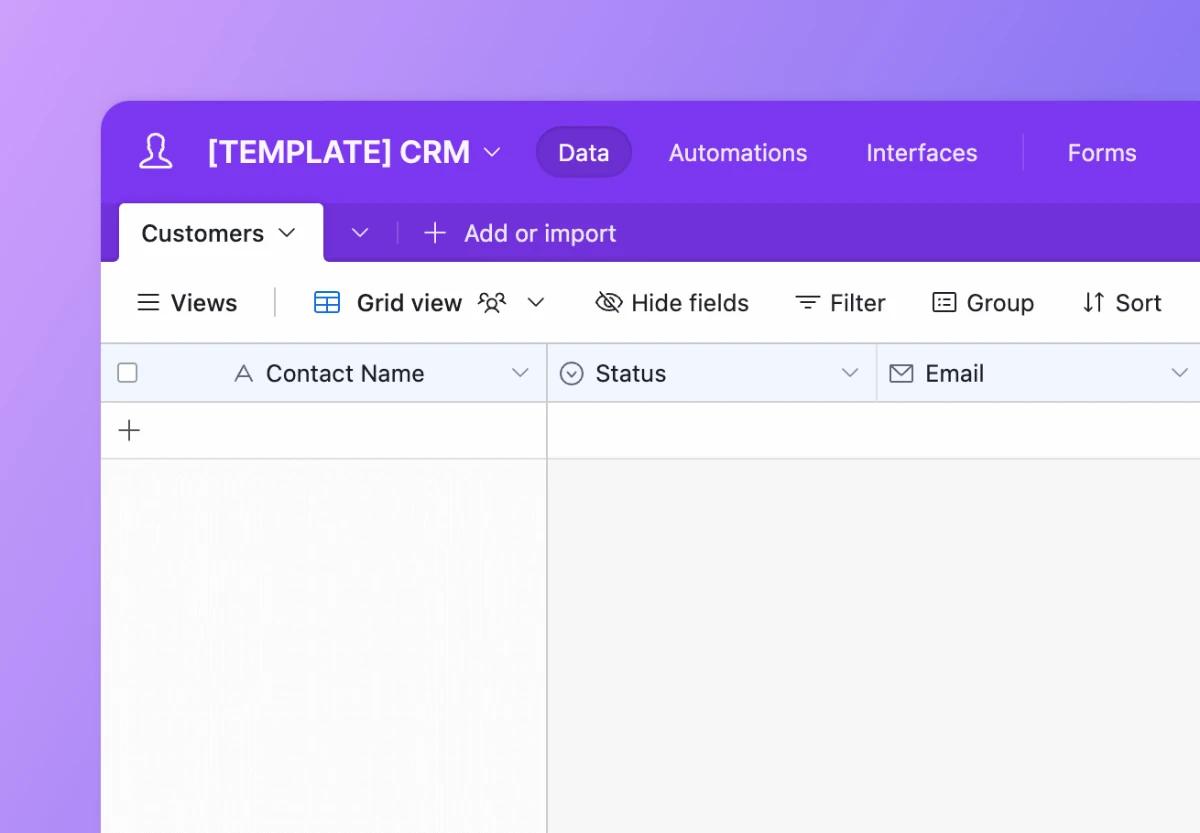This screenshot has height=833, width=1200.
Task: Expand the Grid view options chevron
Action: click(536, 302)
